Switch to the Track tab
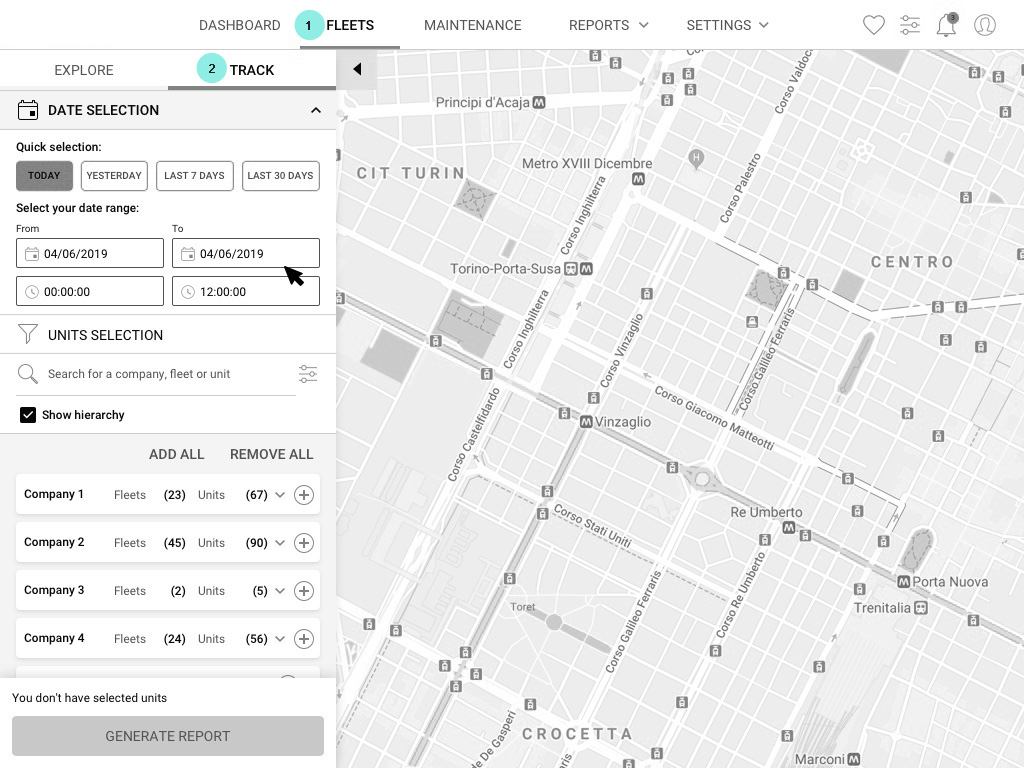Screen dimensions: 1024x768 coord(252,70)
